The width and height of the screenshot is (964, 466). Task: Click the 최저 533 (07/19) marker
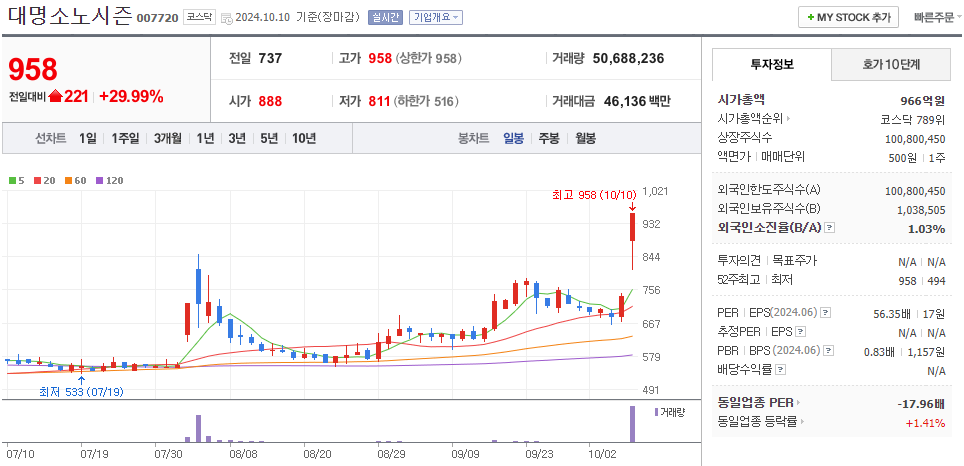tap(81, 391)
